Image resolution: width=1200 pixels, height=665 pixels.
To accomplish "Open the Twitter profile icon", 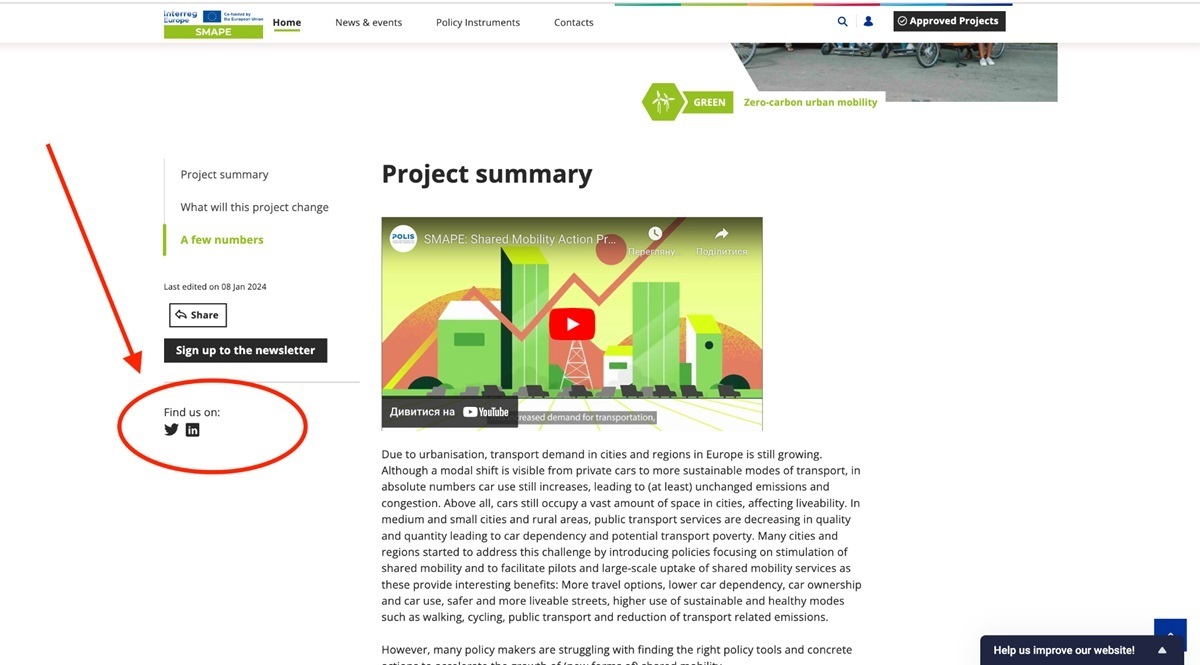I will point(171,430).
